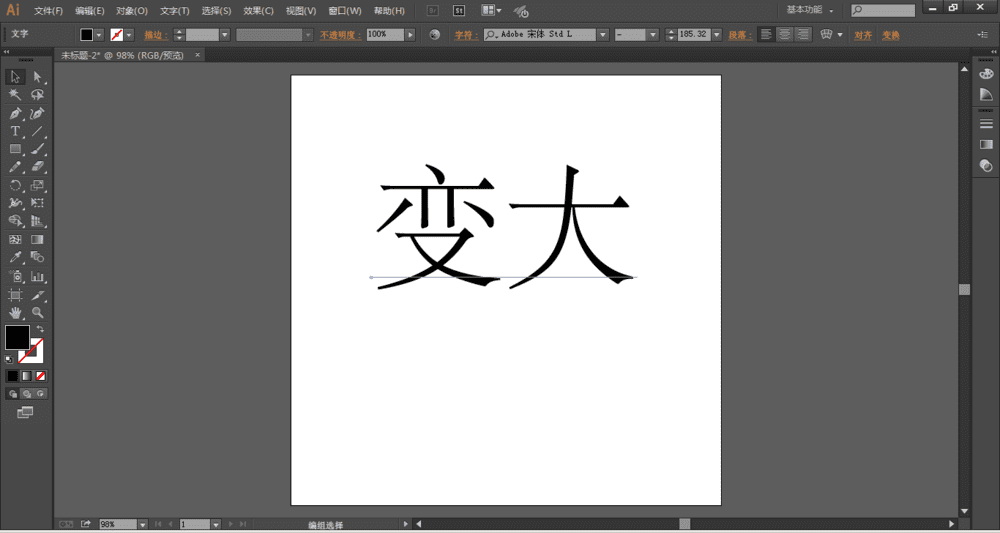Select the Blend tool

point(38,258)
